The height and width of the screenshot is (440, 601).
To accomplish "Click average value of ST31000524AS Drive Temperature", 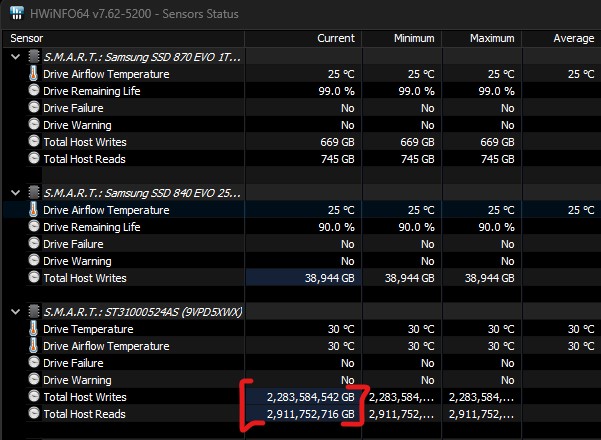I will (x=581, y=329).
